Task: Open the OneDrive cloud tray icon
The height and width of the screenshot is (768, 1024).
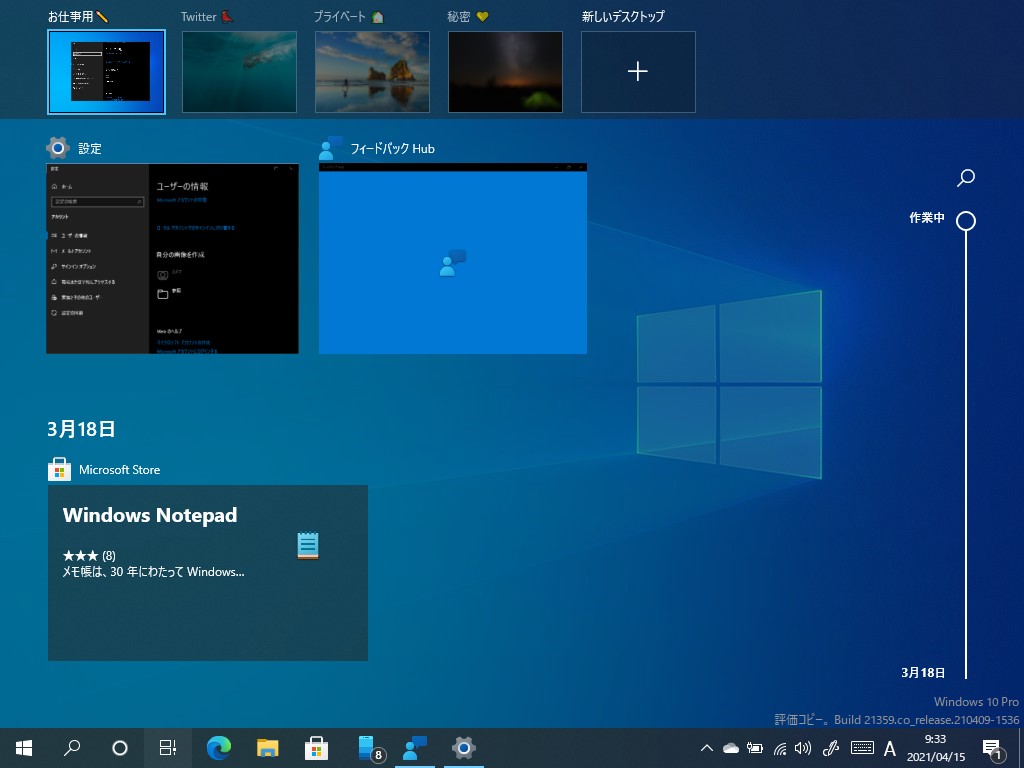Action: pos(731,748)
